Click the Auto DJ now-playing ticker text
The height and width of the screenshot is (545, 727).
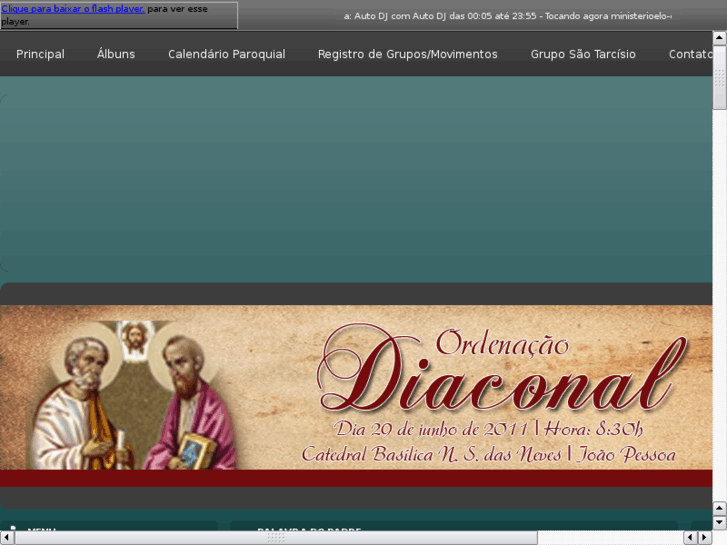[508, 16]
